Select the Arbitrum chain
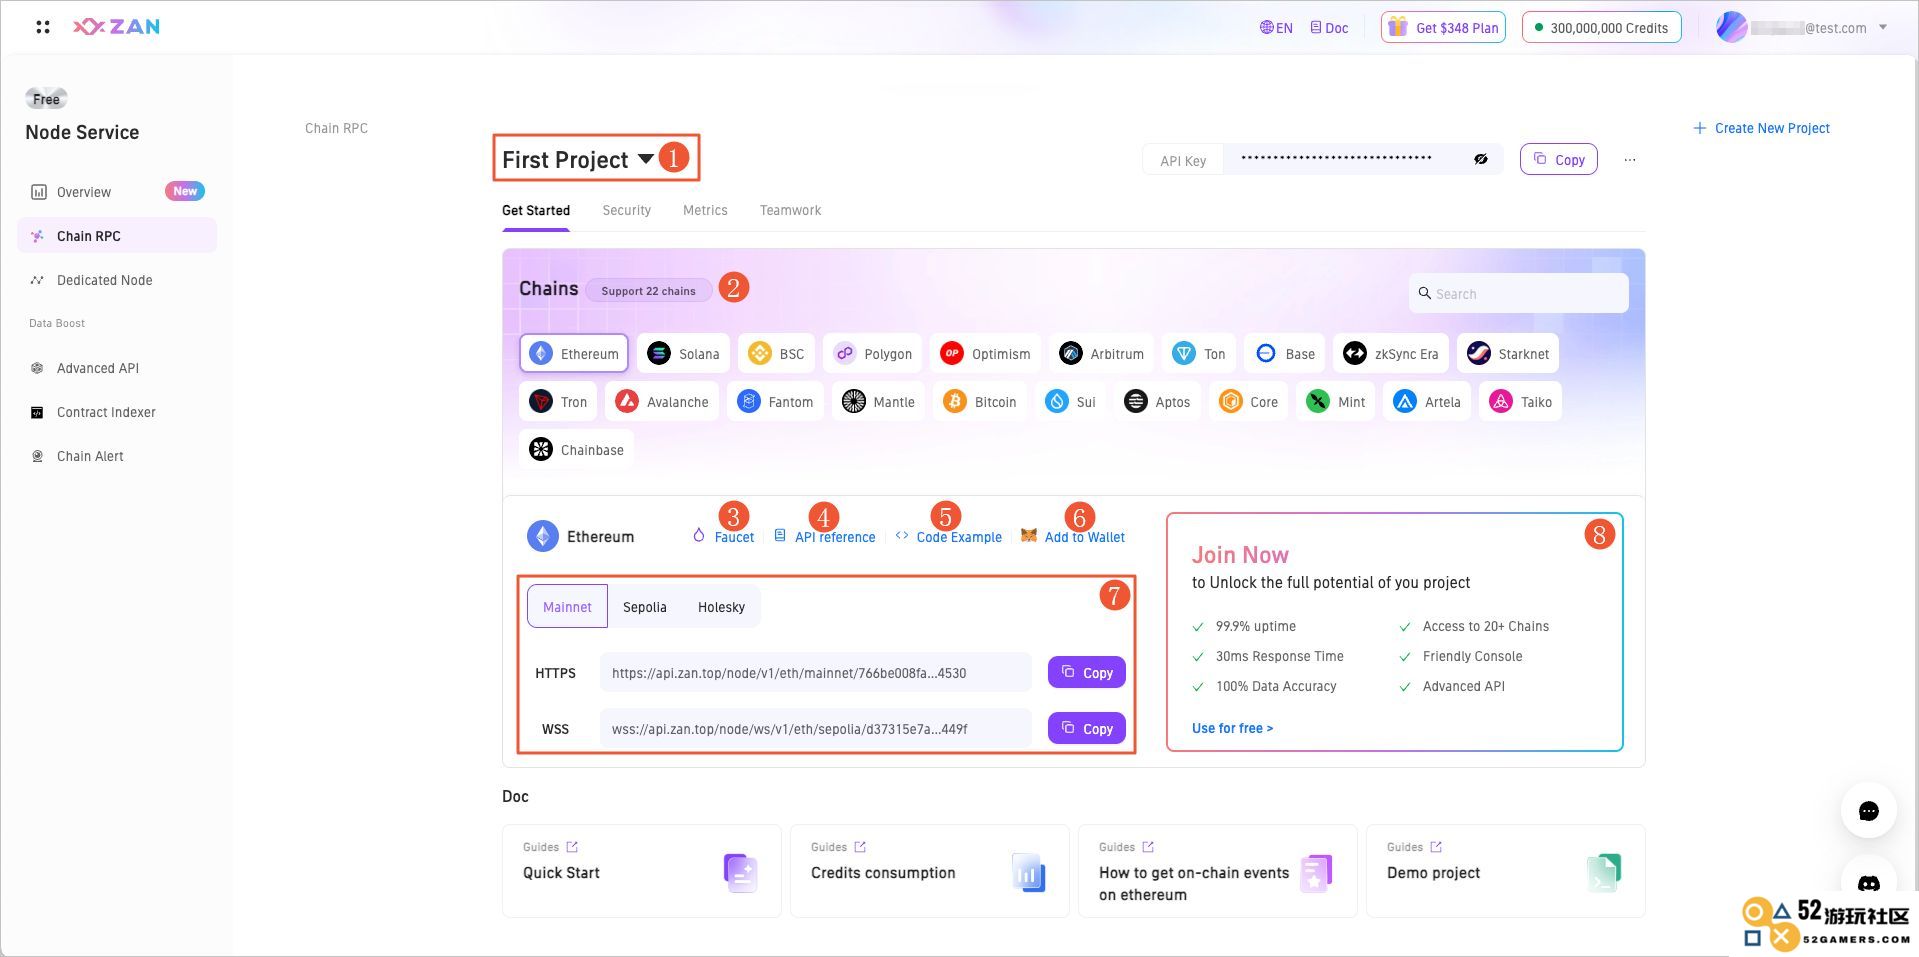The image size is (1919, 957). pyautogui.click(x=1102, y=353)
